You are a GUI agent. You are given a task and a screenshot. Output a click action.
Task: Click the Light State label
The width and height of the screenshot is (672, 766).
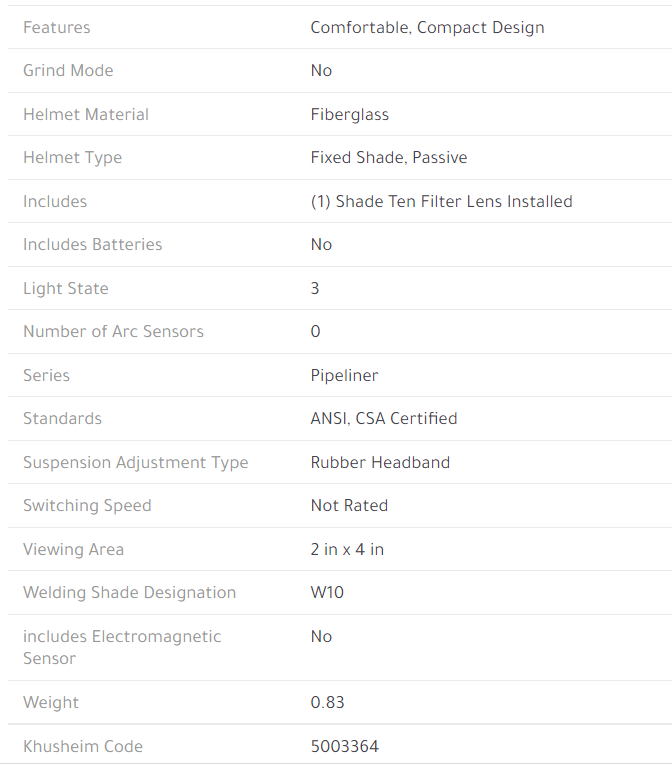[x=66, y=289]
